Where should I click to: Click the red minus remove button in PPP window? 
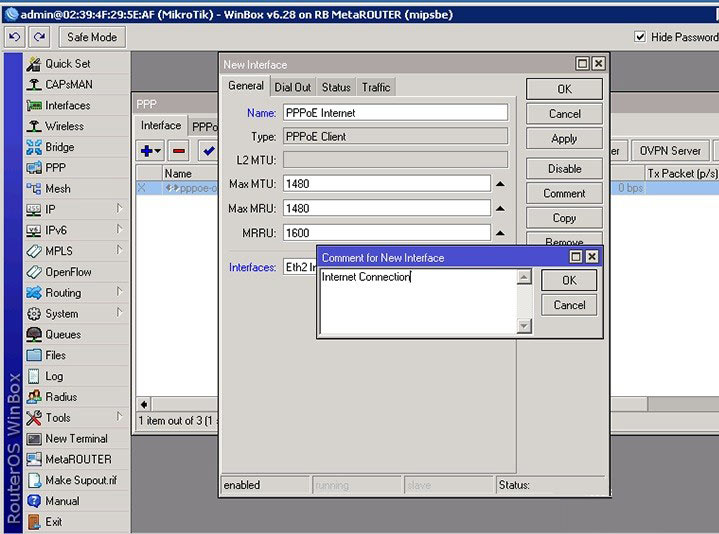[x=179, y=151]
